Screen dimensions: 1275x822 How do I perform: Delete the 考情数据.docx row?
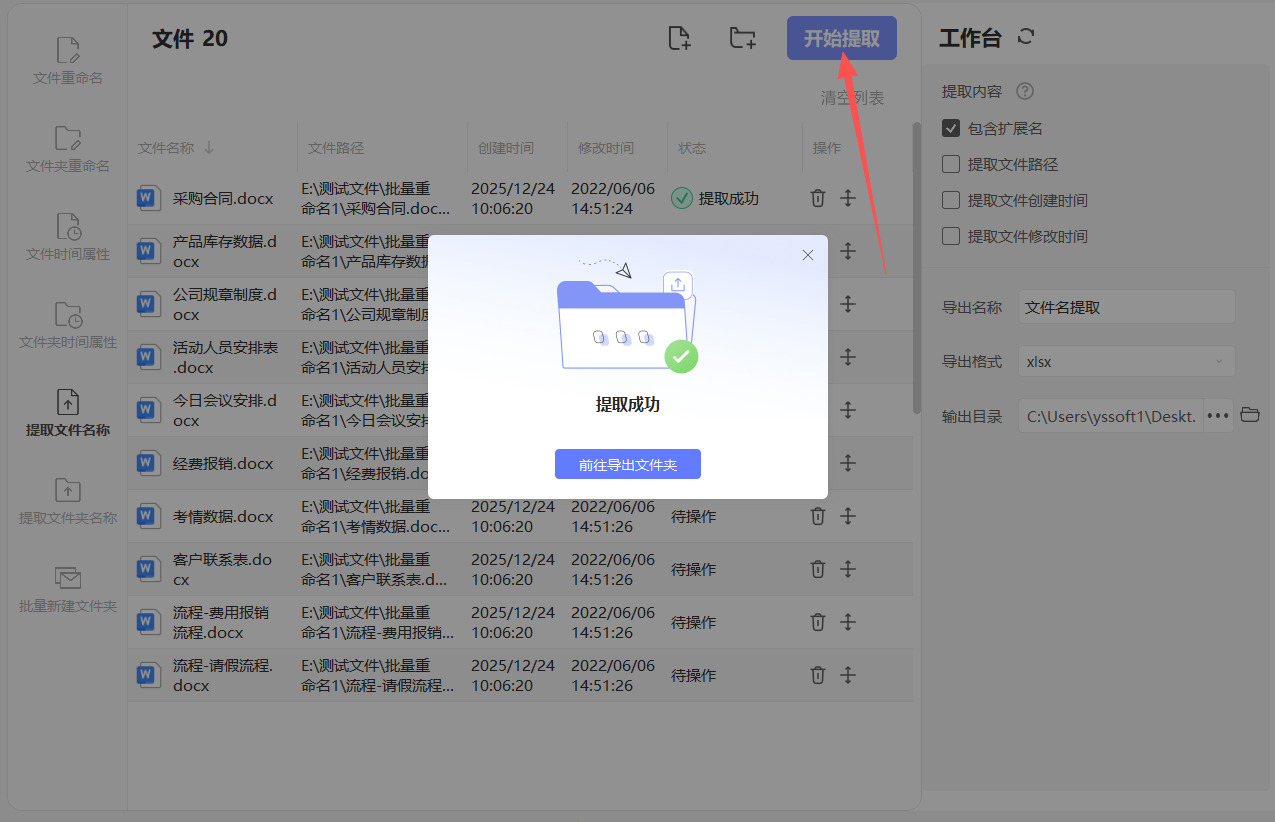pyautogui.click(x=817, y=516)
